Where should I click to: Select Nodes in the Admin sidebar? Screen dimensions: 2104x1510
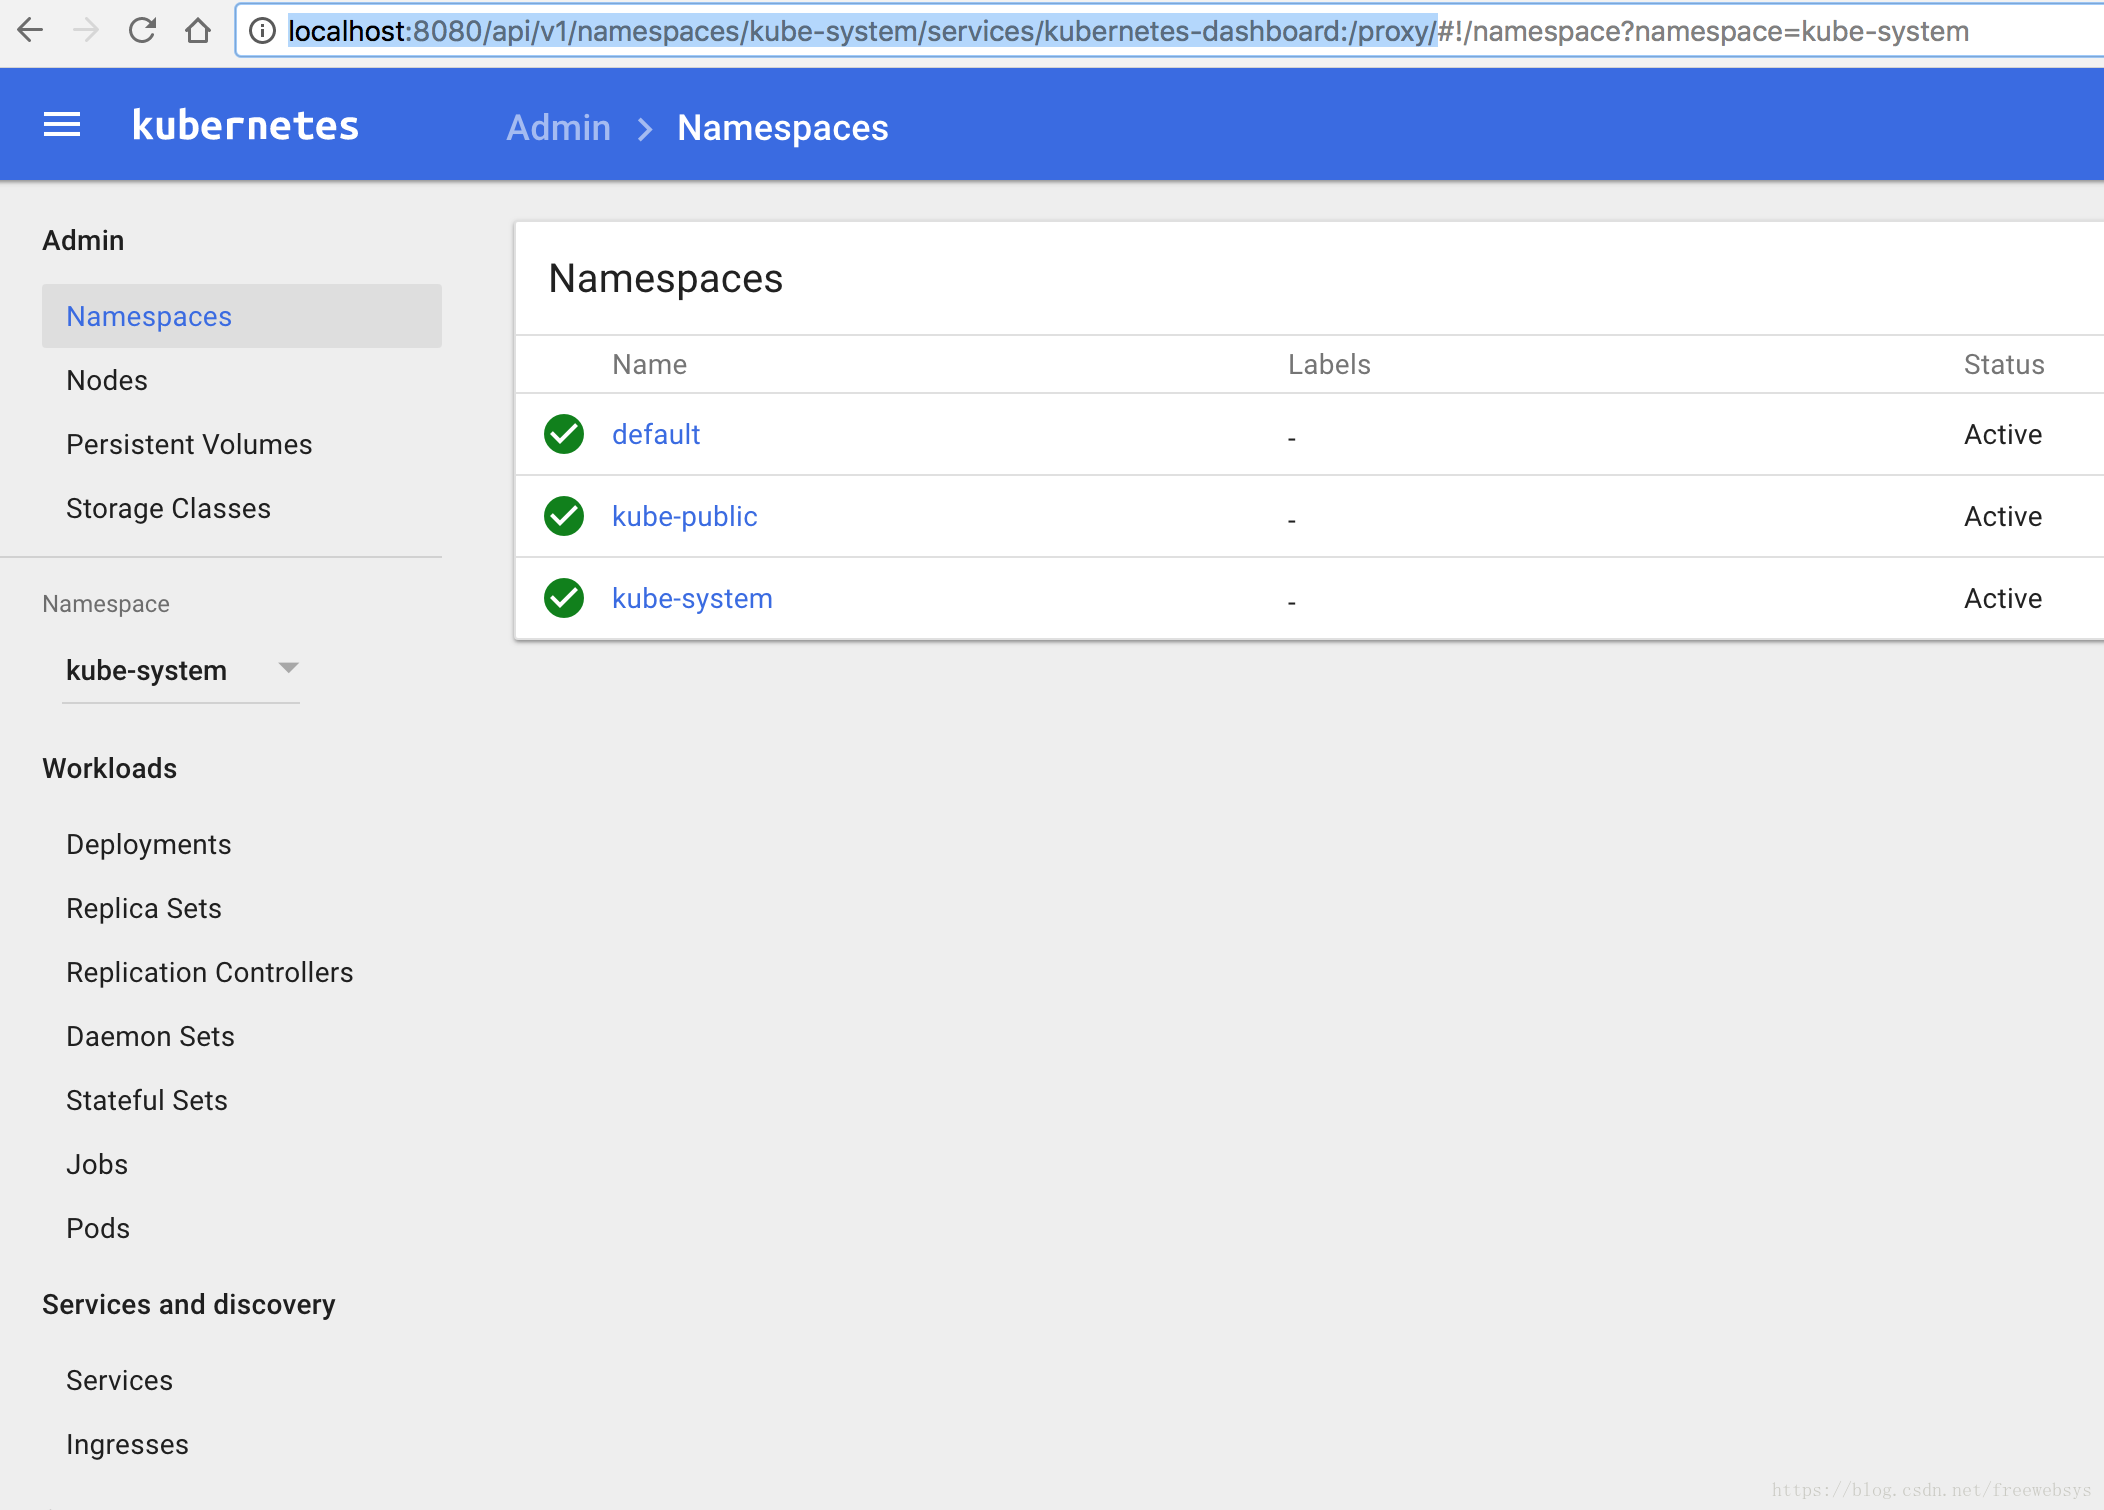(x=107, y=380)
